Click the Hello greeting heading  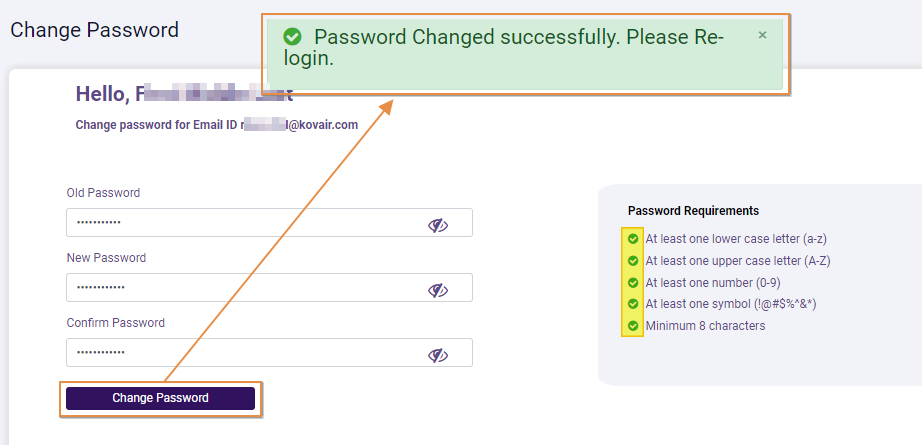(184, 95)
